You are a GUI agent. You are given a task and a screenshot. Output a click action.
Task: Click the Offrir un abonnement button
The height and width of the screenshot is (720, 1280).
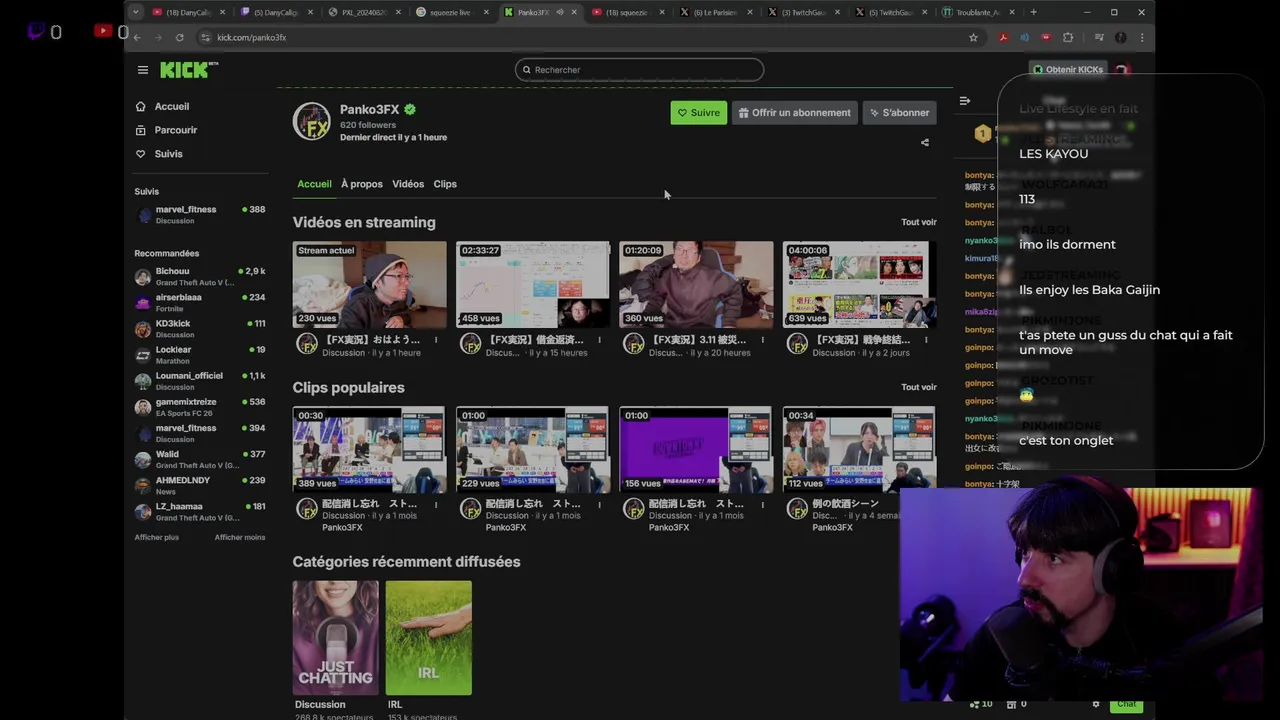pos(795,113)
